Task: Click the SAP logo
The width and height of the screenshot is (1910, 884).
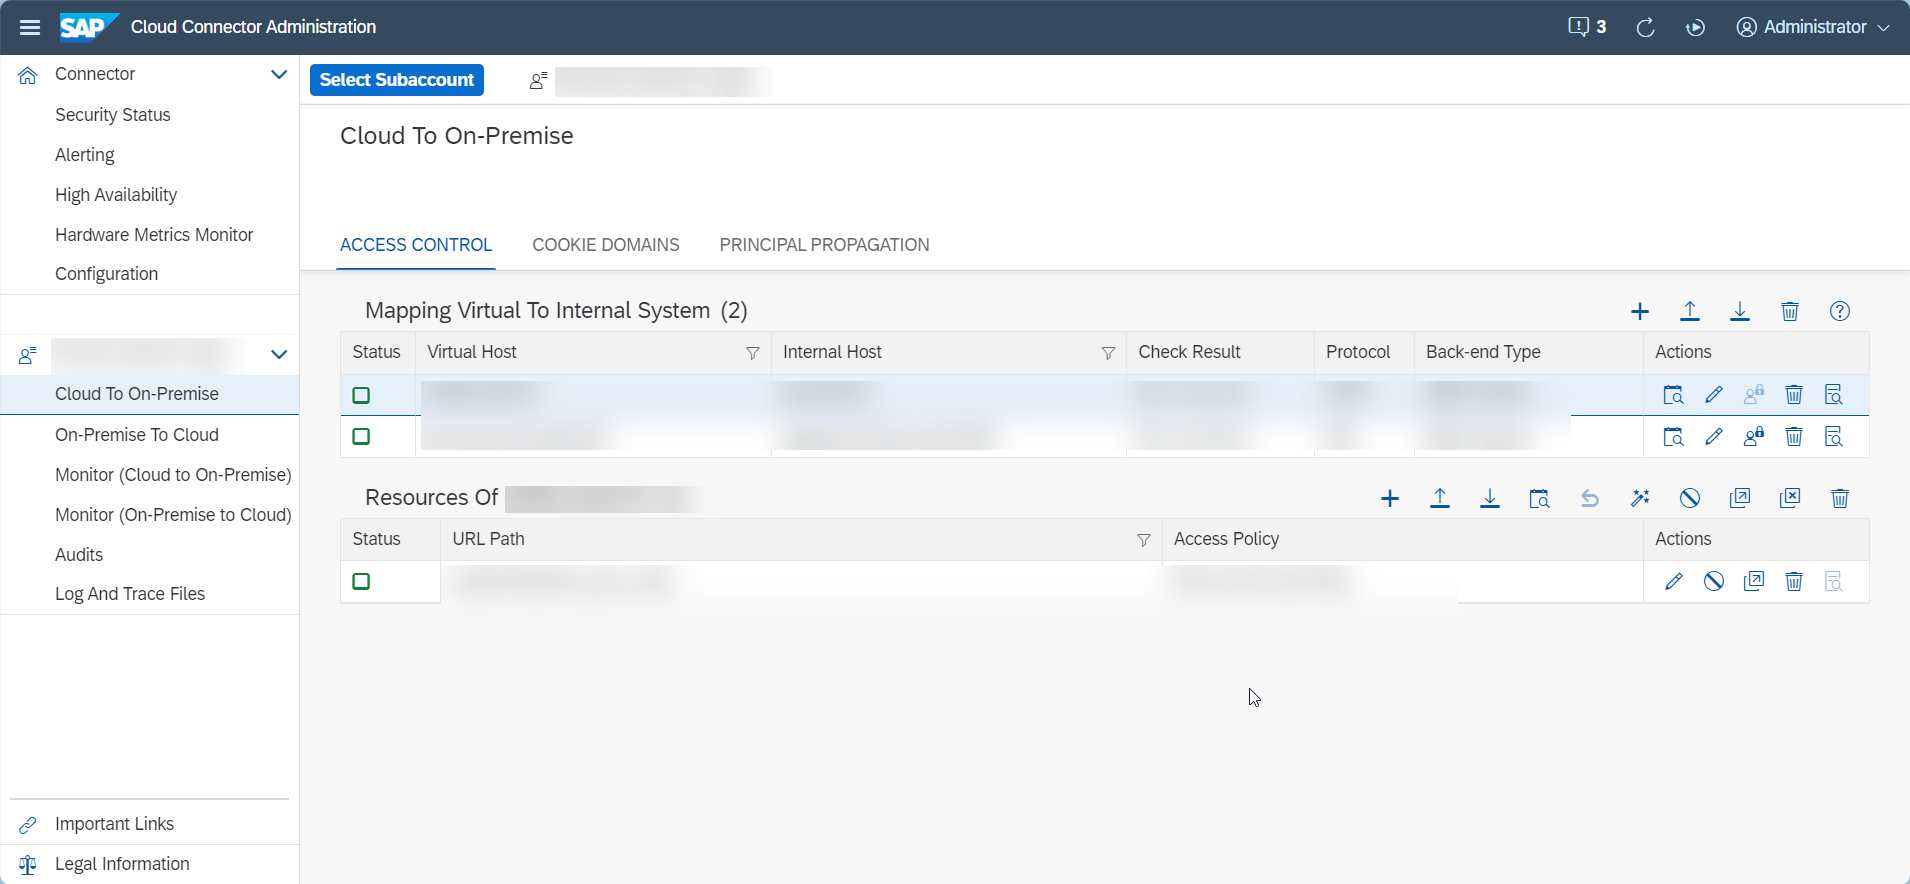Action: (x=89, y=27)
